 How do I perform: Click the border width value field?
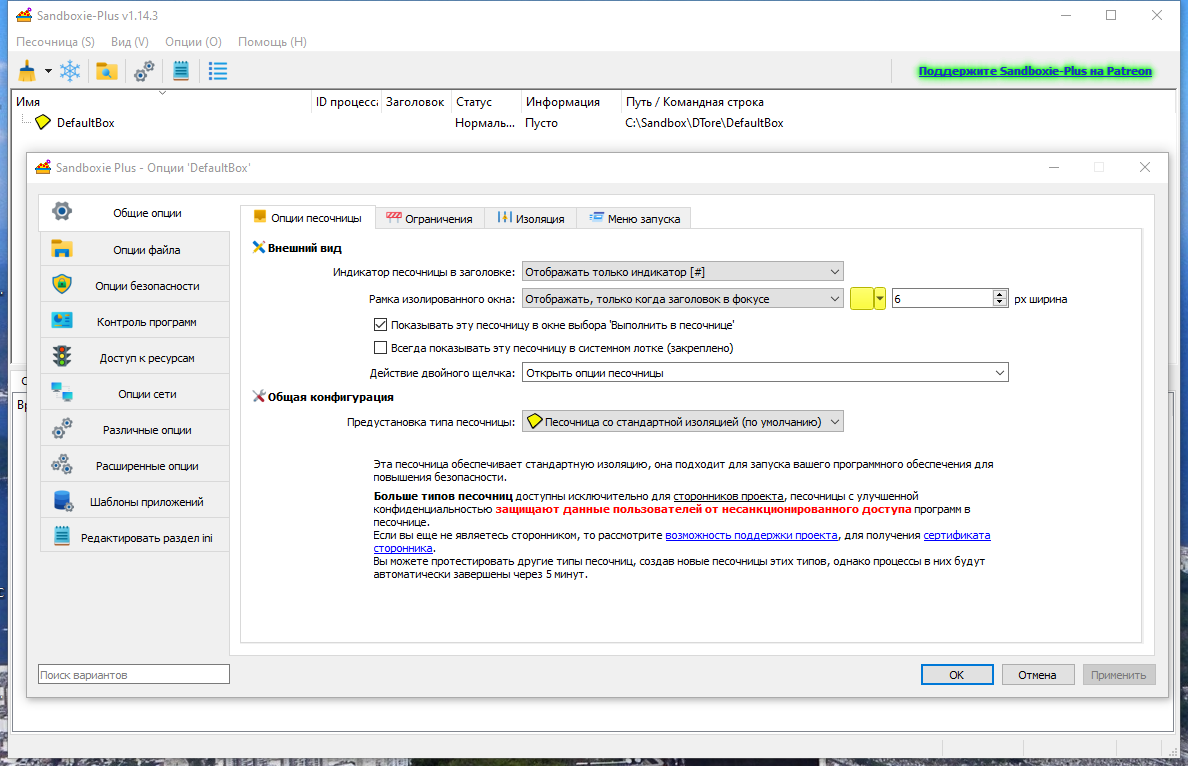click(943, 299)
